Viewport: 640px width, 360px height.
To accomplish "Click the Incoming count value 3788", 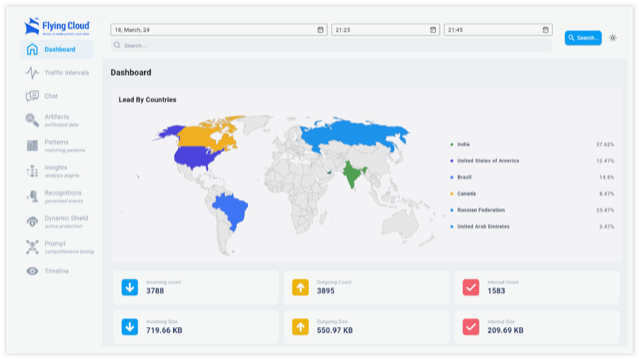I will tap(155, 291).
